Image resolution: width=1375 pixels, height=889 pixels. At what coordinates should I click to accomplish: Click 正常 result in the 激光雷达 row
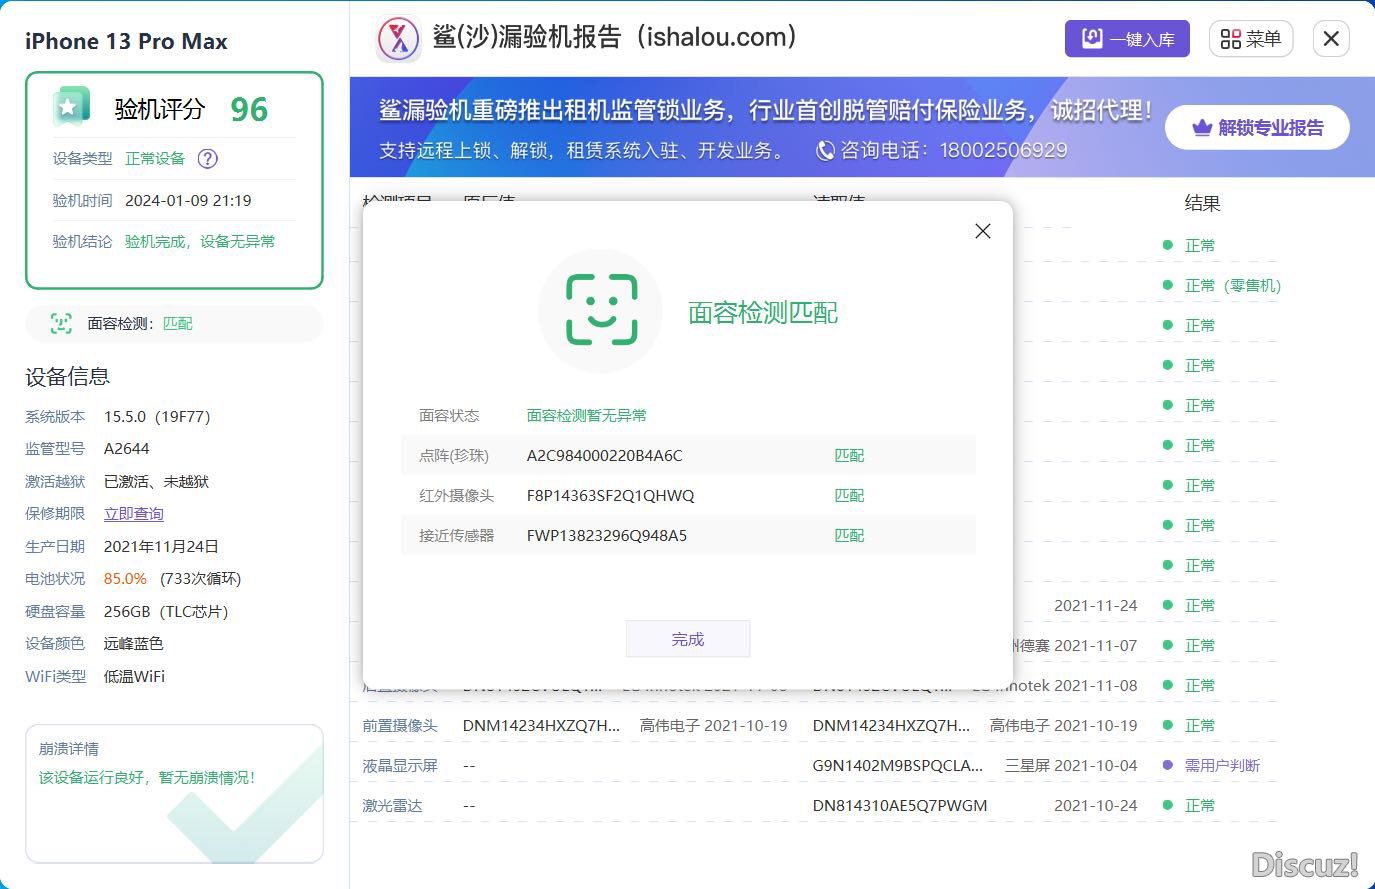[1200, 805]
